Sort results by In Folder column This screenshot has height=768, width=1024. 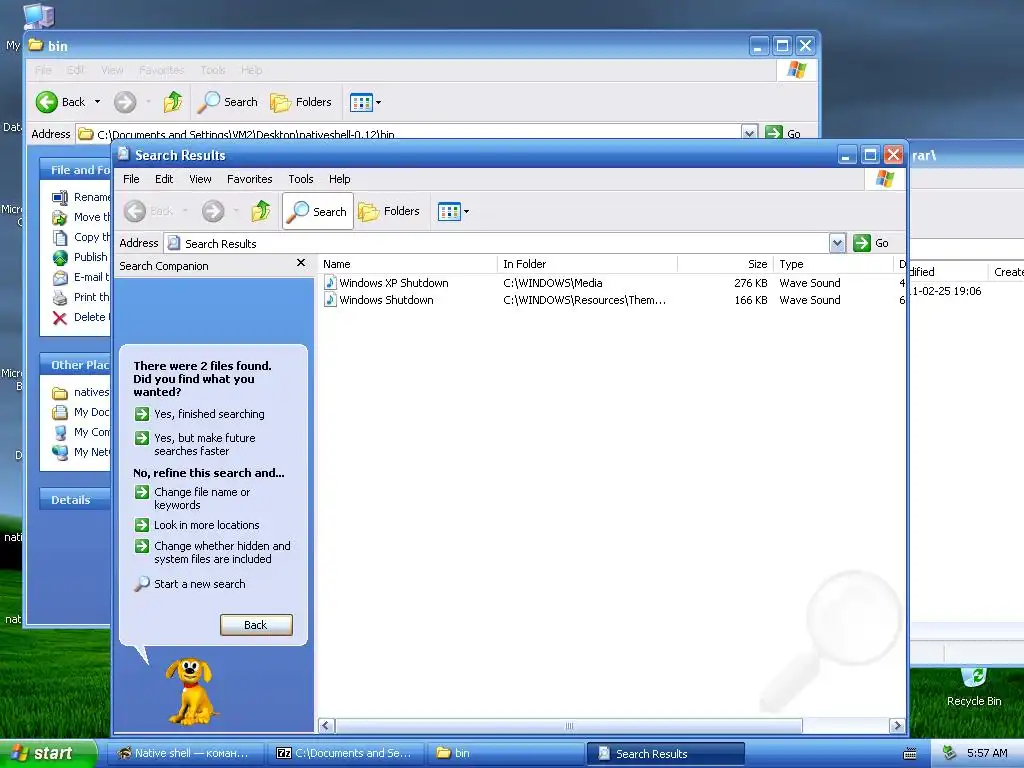tap(587, 264)
